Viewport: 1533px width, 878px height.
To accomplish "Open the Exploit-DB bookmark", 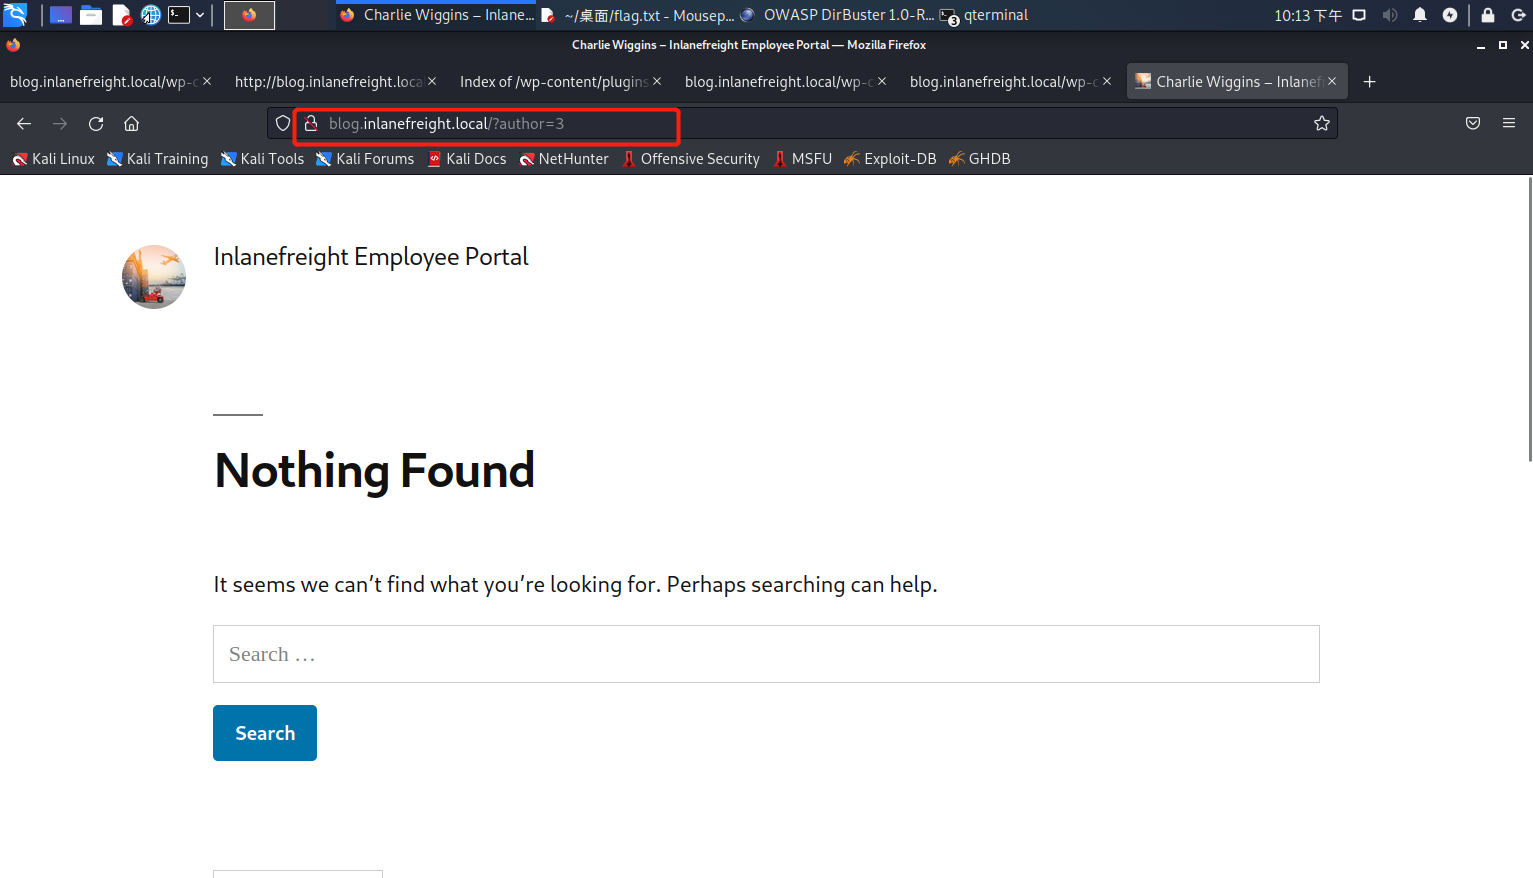I will (x=890, y=159).
